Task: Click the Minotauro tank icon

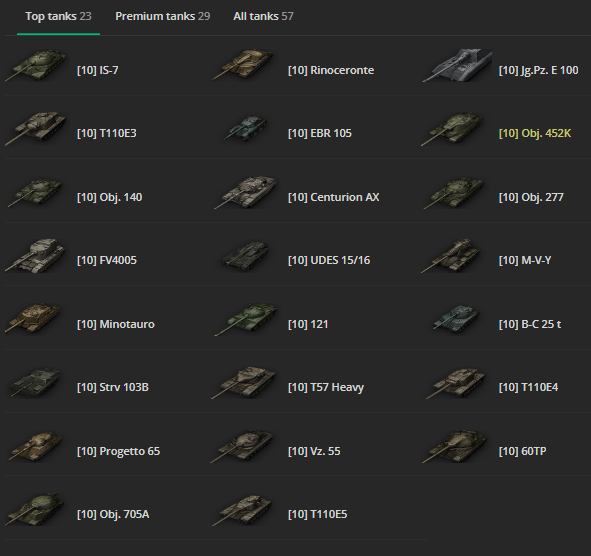Action: click(x=34, y=319)
